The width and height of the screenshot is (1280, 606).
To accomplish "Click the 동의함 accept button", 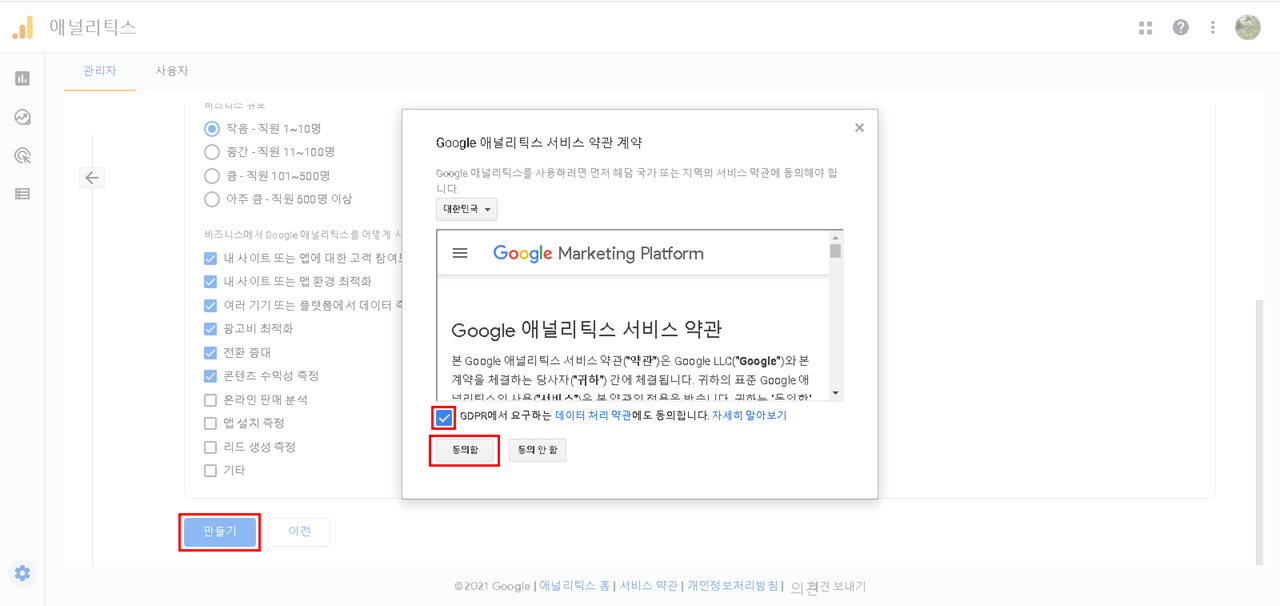I will (x=465, y=450).
